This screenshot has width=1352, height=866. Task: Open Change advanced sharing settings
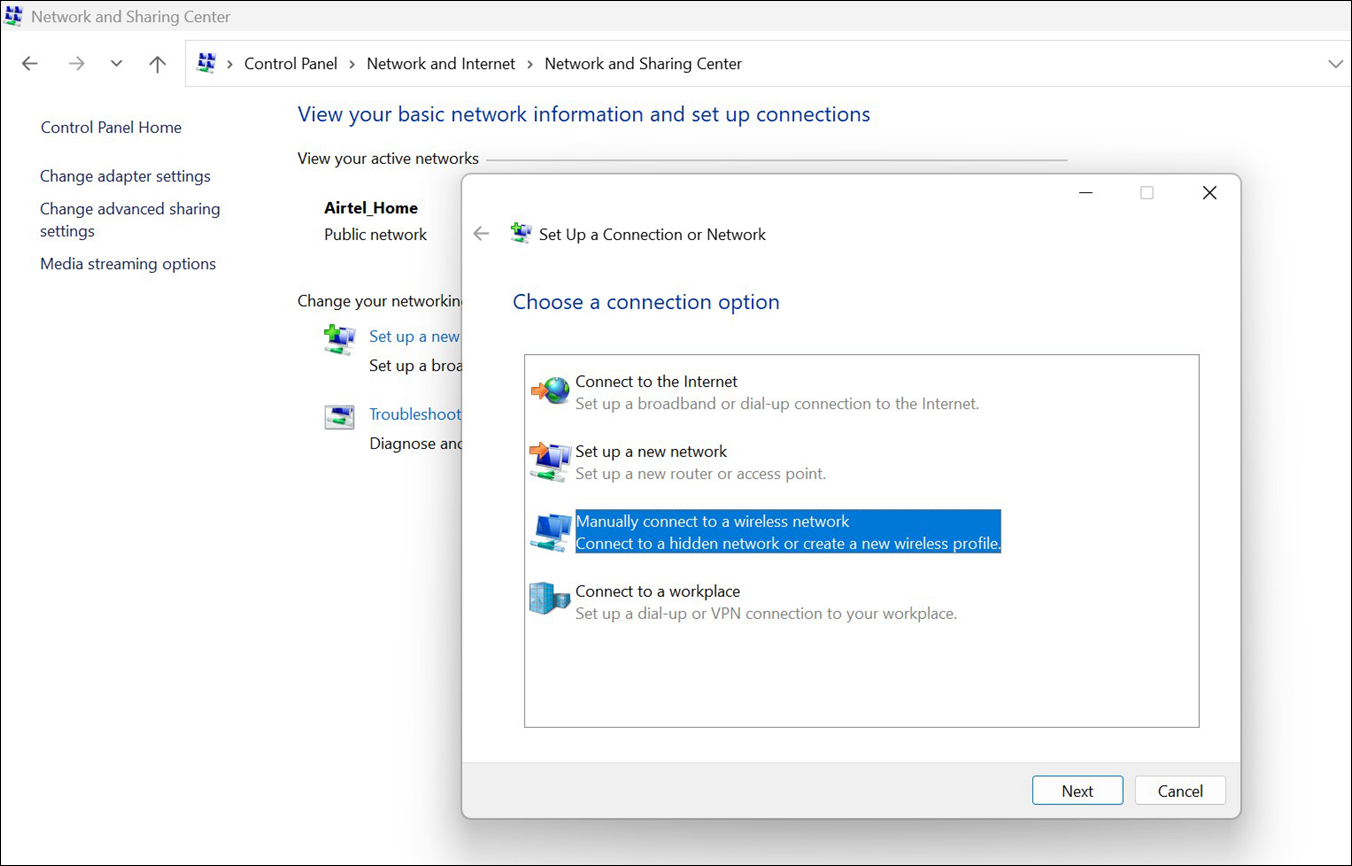point(130,220)
